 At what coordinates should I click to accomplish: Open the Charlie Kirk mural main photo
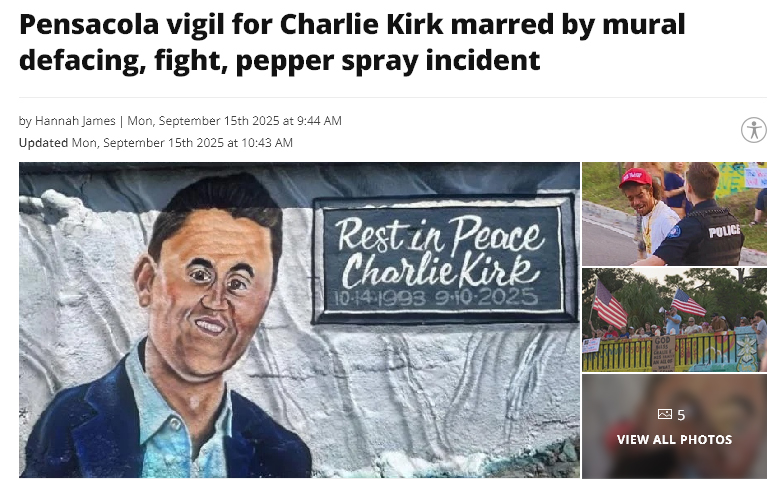(300, 320)
